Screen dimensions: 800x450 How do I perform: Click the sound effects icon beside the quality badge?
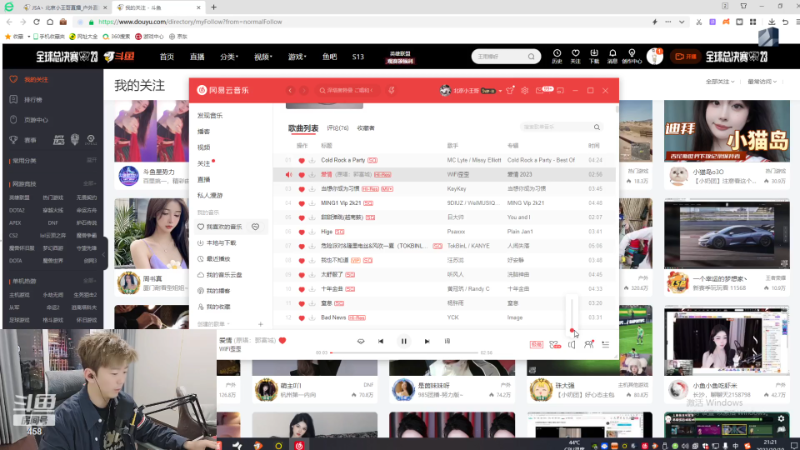pyautogui.click(x=555, y=345)
